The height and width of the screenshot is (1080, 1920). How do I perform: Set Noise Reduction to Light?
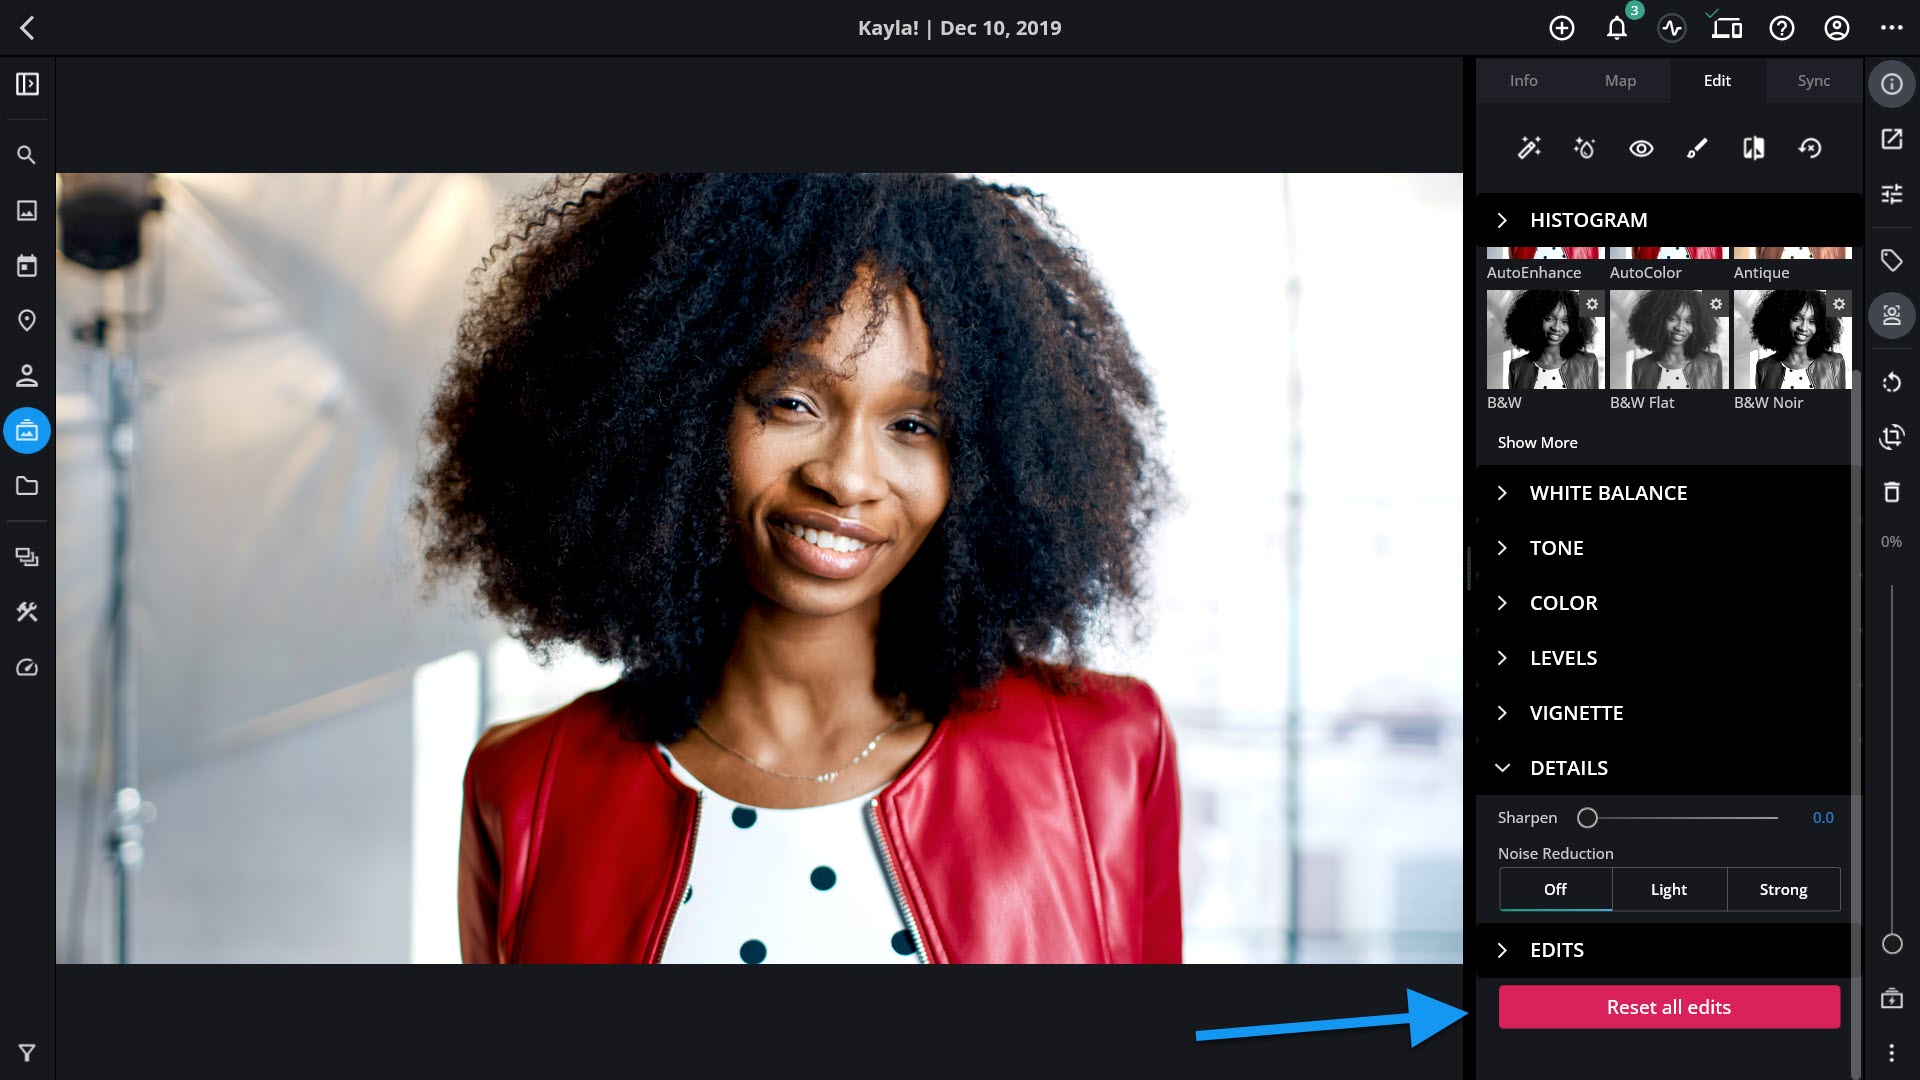pyautogui.click(x=1668, y=889)
